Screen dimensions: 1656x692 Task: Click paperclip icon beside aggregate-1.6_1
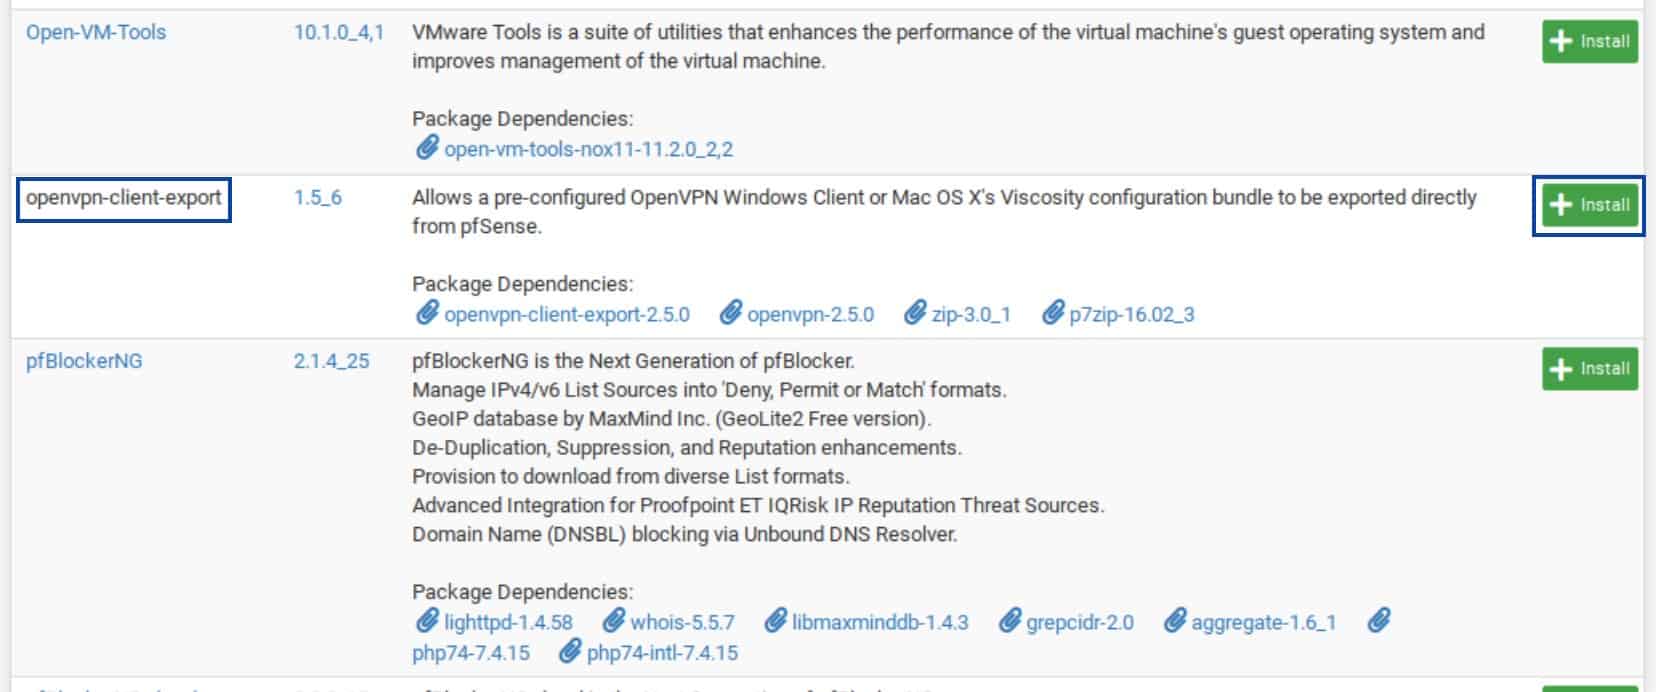1174,621
